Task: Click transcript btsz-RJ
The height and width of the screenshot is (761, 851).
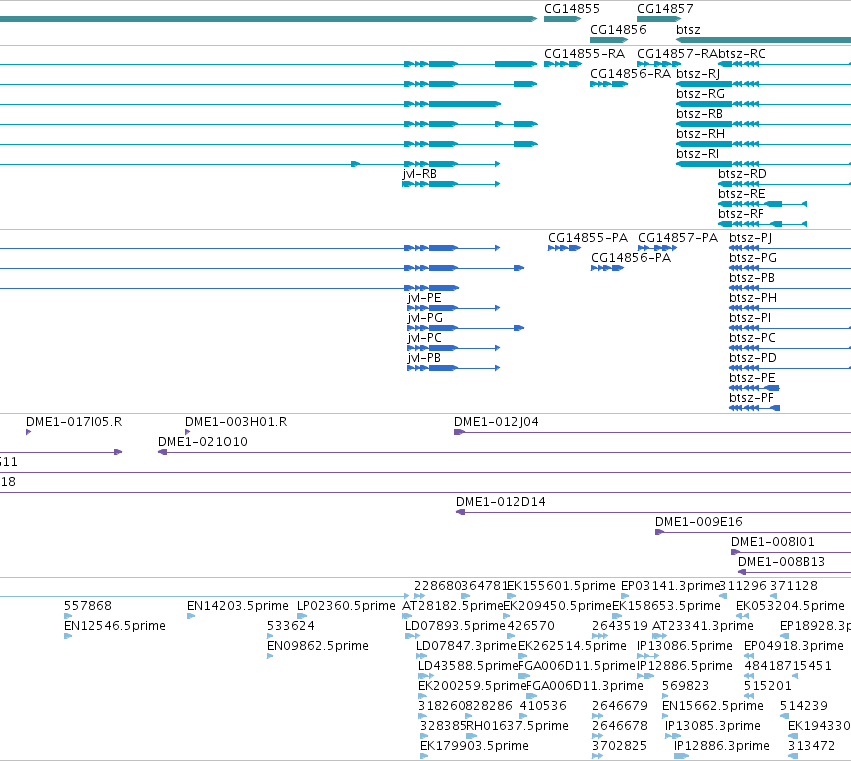Action: click(698, 74)
